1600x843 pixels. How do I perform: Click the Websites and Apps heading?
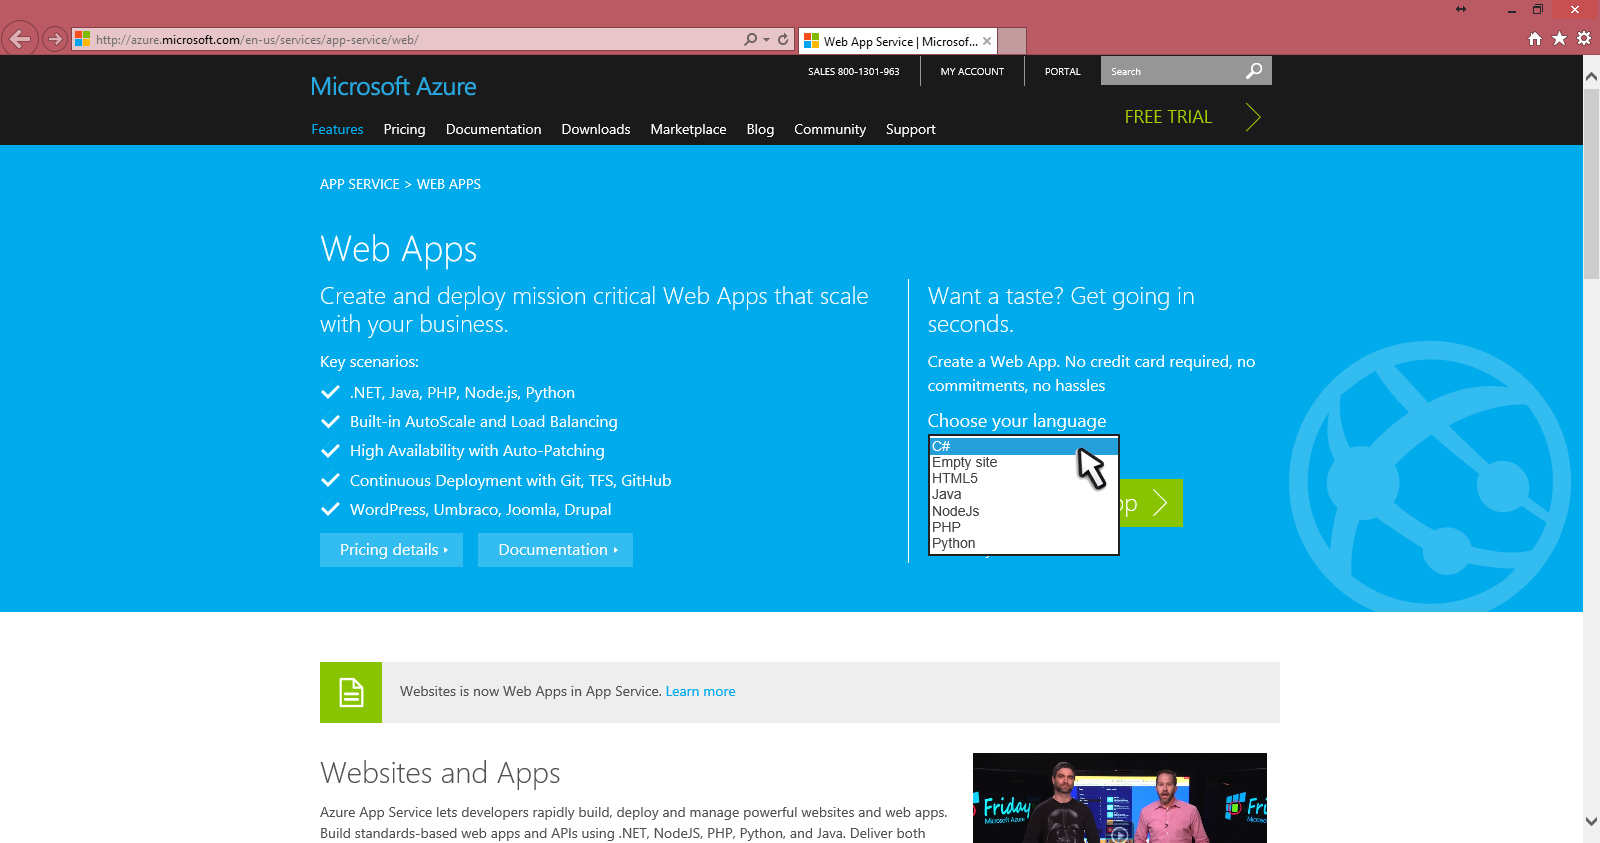coord(440,773)
